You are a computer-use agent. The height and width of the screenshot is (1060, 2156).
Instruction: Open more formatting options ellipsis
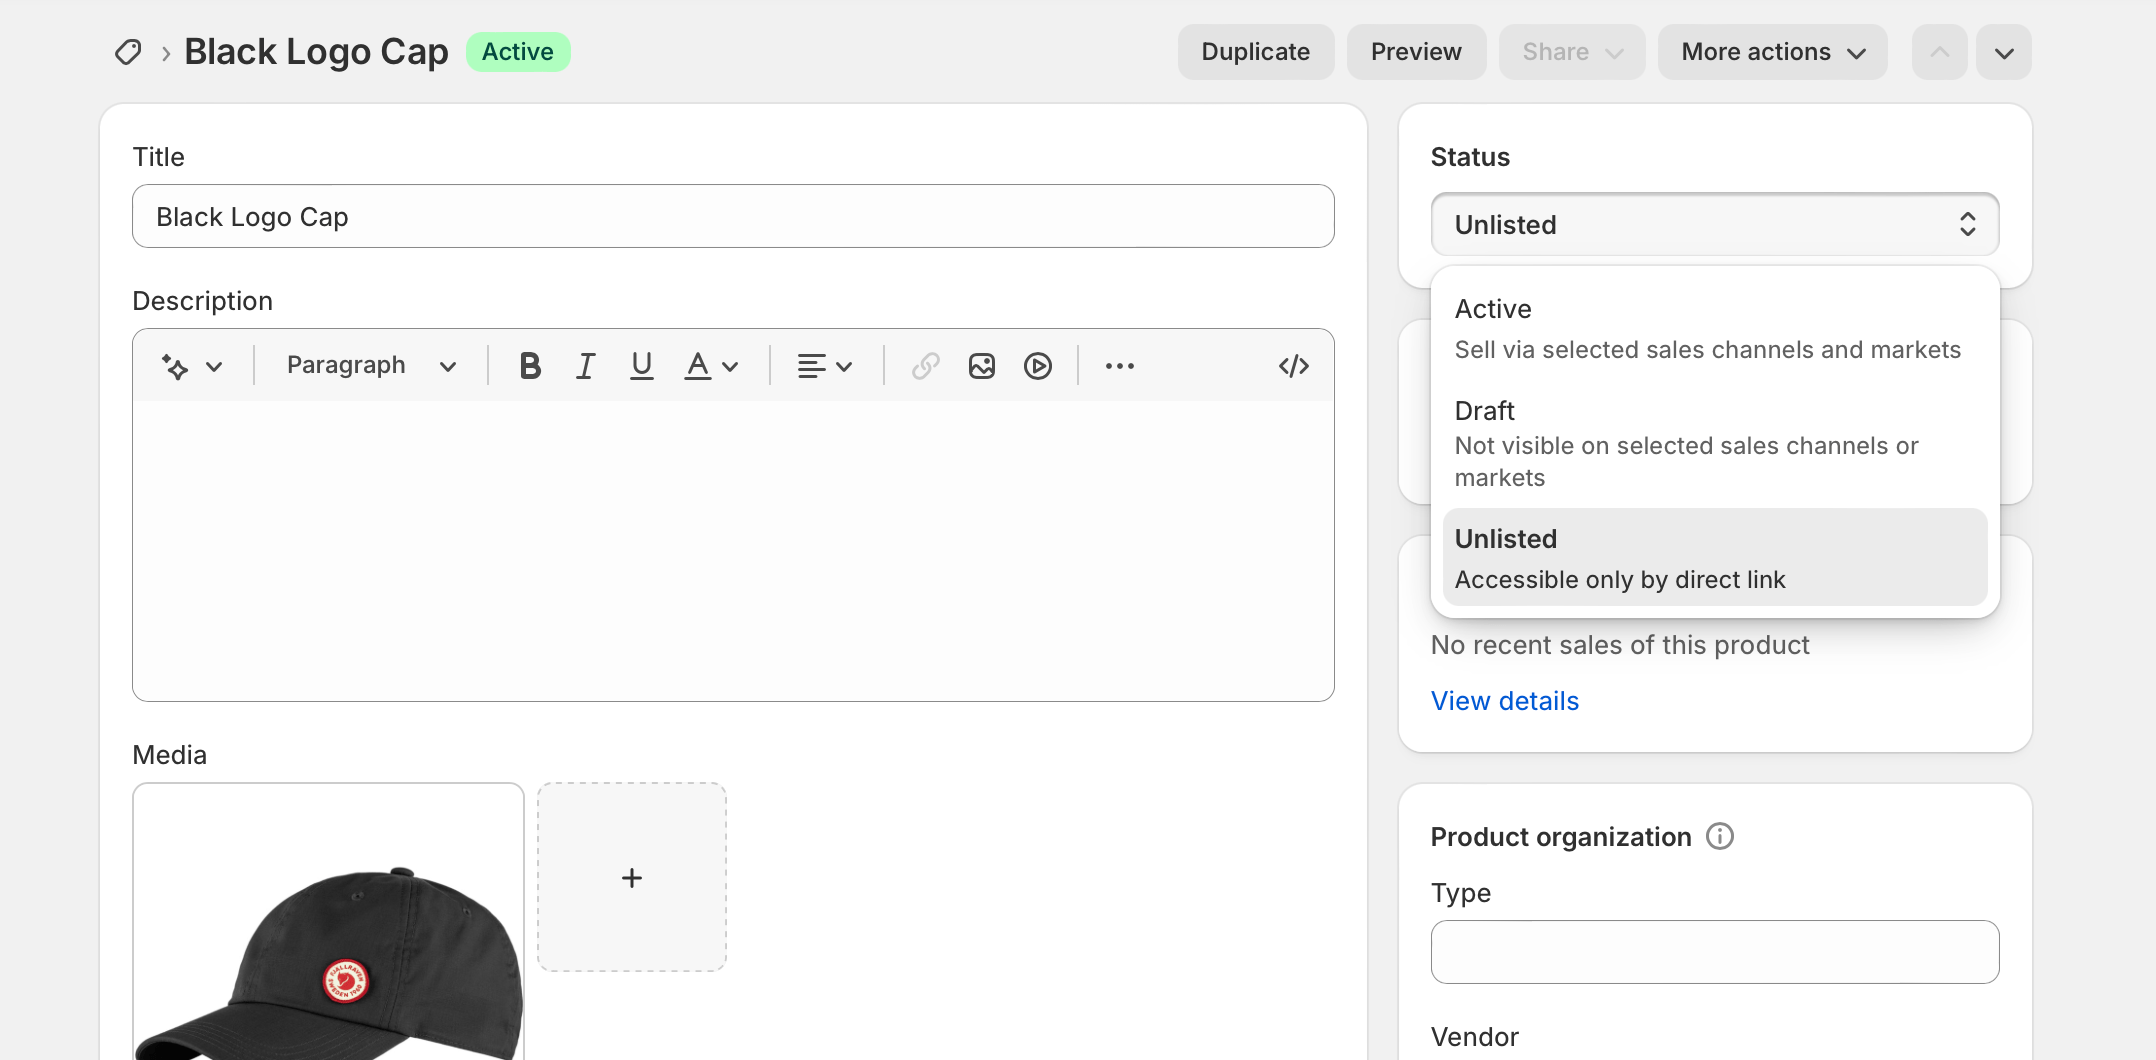coord(1120,366)
